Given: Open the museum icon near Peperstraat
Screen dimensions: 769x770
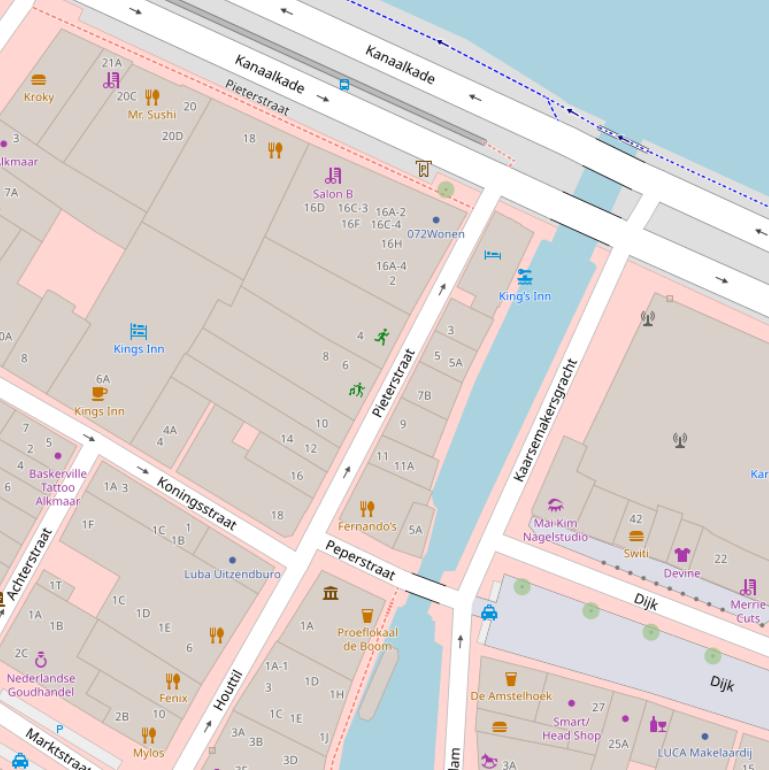Looking at the screenshot, I should point(331,593).
